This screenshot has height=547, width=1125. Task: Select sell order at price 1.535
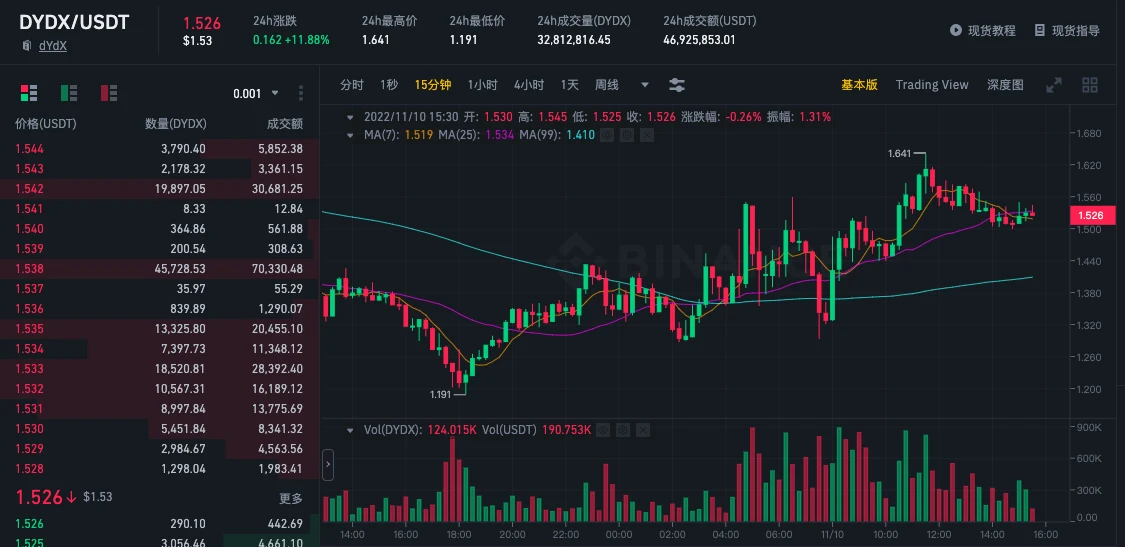click(159, 329)
